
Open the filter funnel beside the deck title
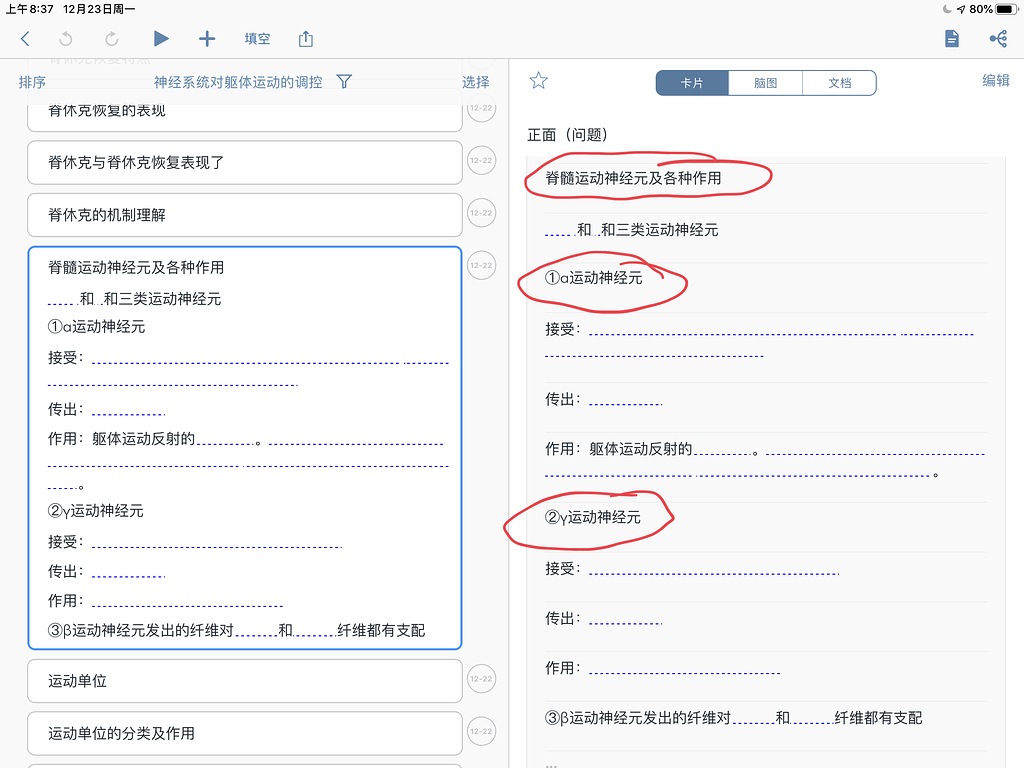(x=343, y=82)
